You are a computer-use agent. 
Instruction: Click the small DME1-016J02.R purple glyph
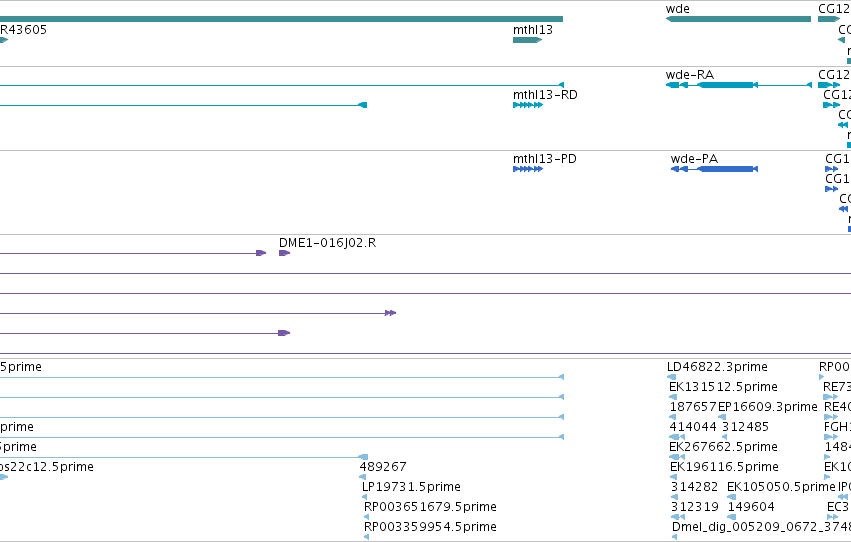(x=284, y=253)
